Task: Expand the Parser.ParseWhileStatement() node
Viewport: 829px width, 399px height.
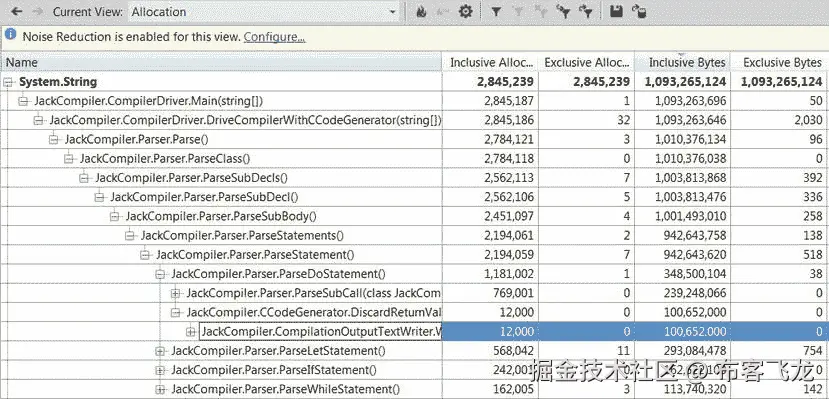Action: point(160,389)
